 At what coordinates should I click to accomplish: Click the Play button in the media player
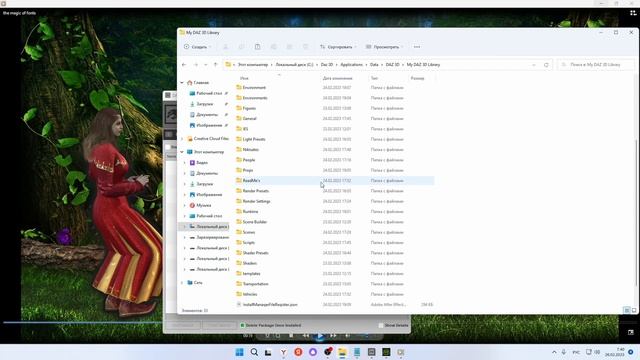(x=320, y=336)
